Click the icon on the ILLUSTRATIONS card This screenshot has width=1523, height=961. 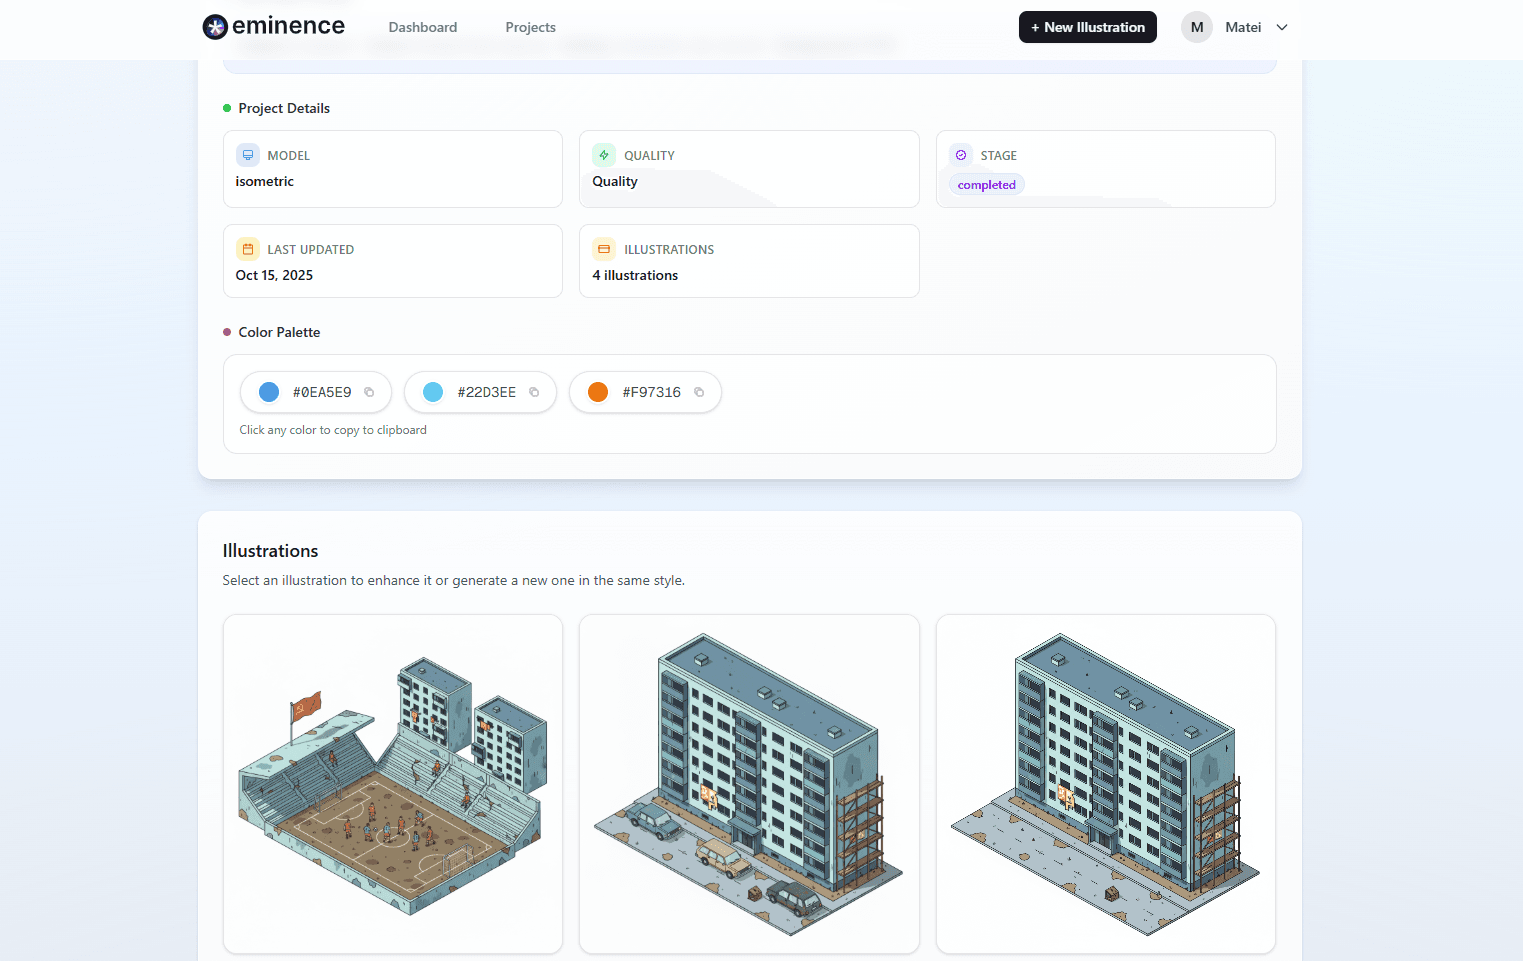pos(604,248)
